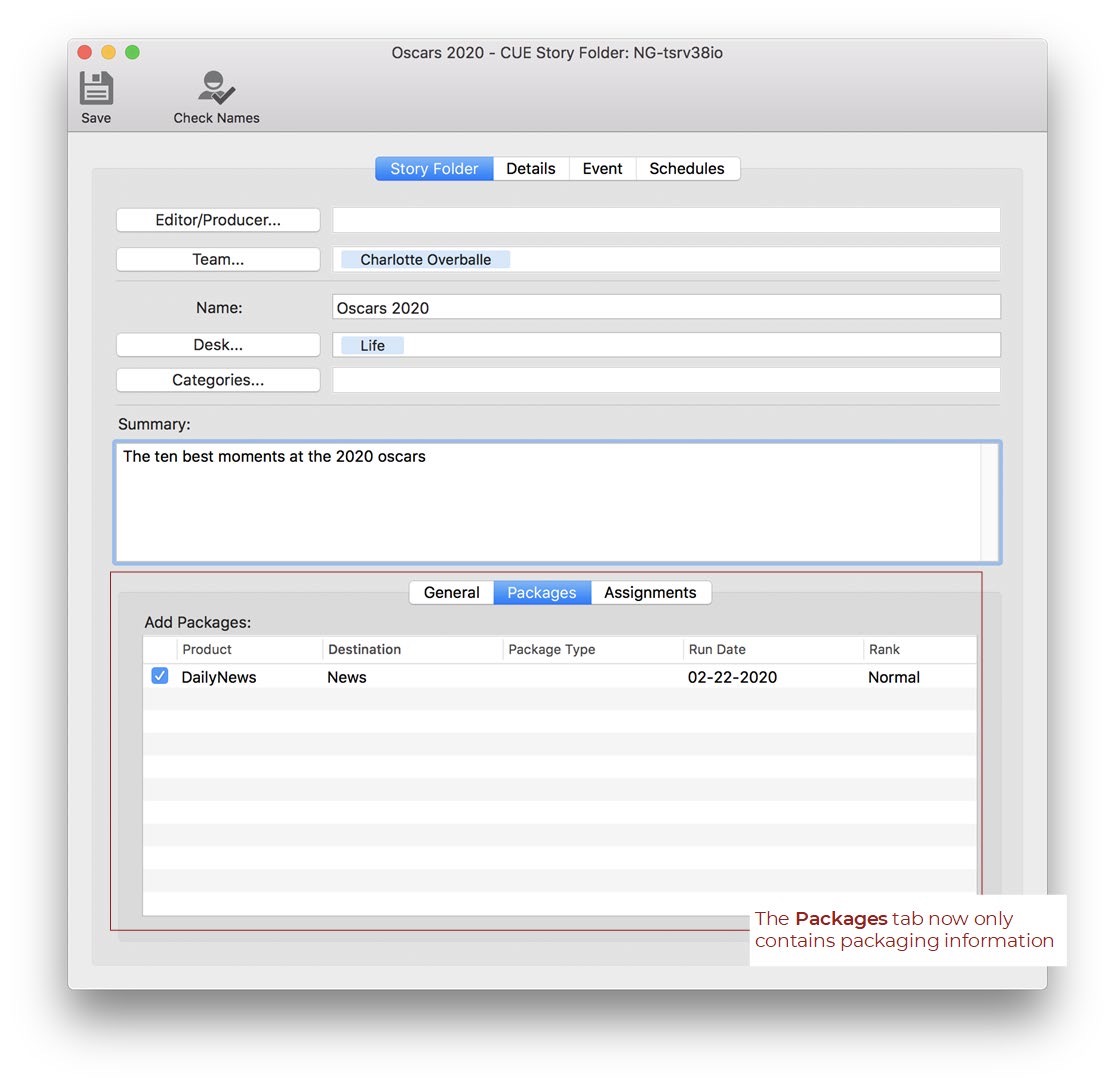Uncheck the DailyNews package checkbox
The width and height of the screenshot is (1115, 1086).
click(160, 677)
